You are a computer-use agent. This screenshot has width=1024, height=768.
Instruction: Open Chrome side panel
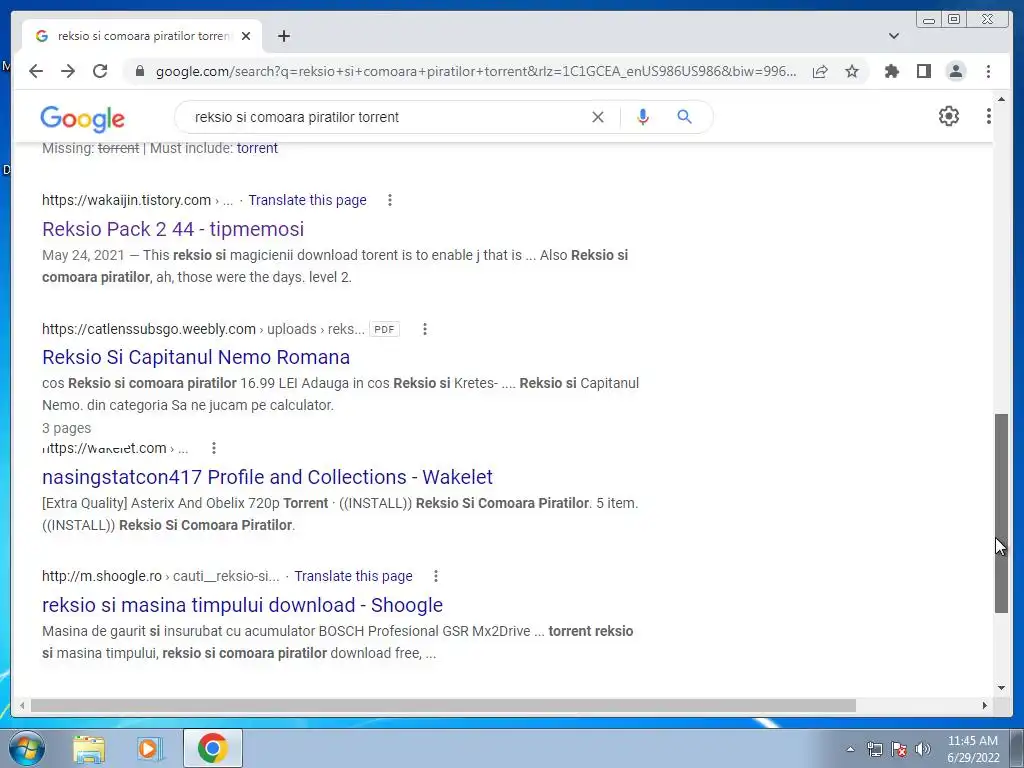point(923,71)
